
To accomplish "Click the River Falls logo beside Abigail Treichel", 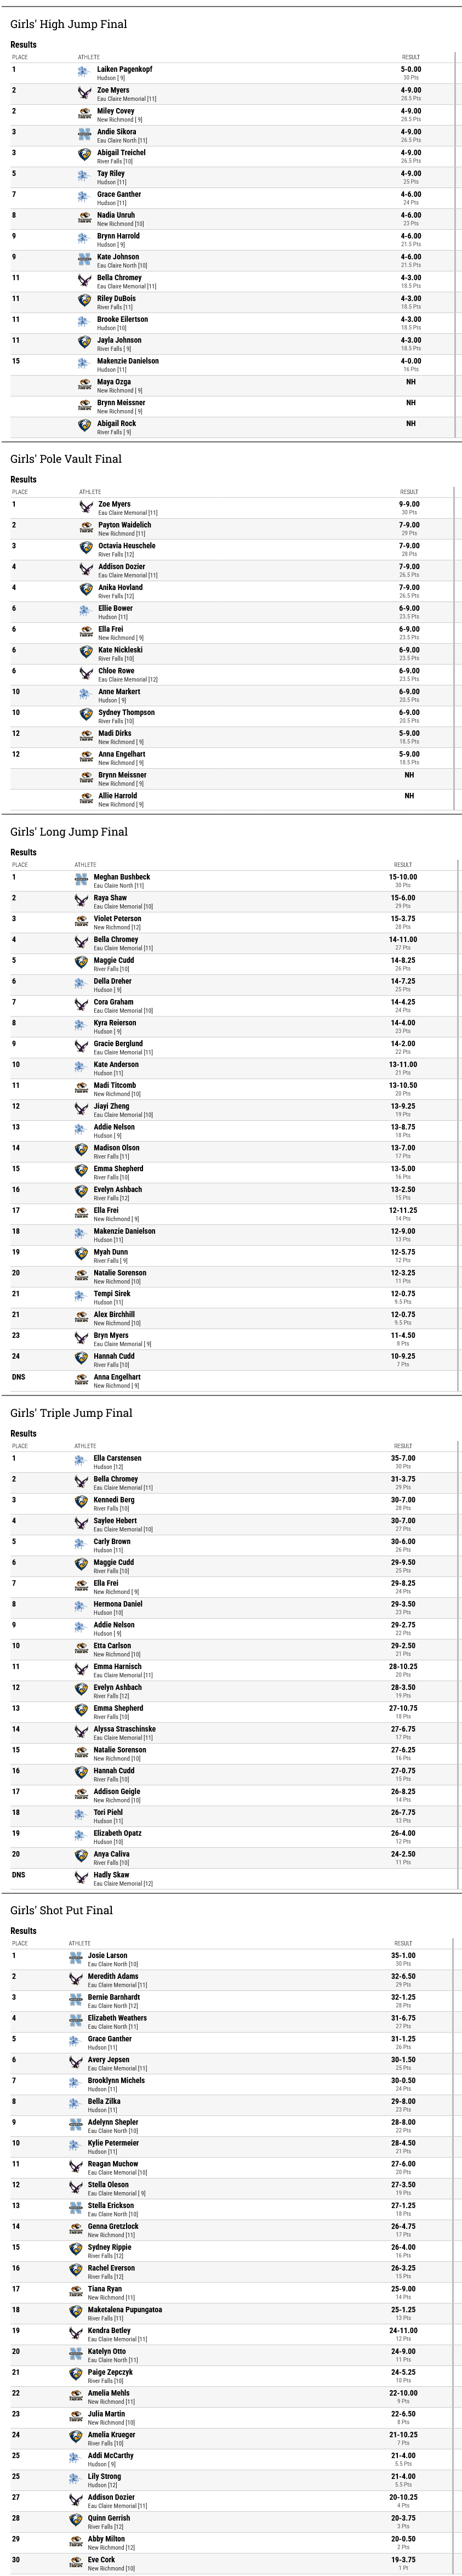I will (84, 155).
